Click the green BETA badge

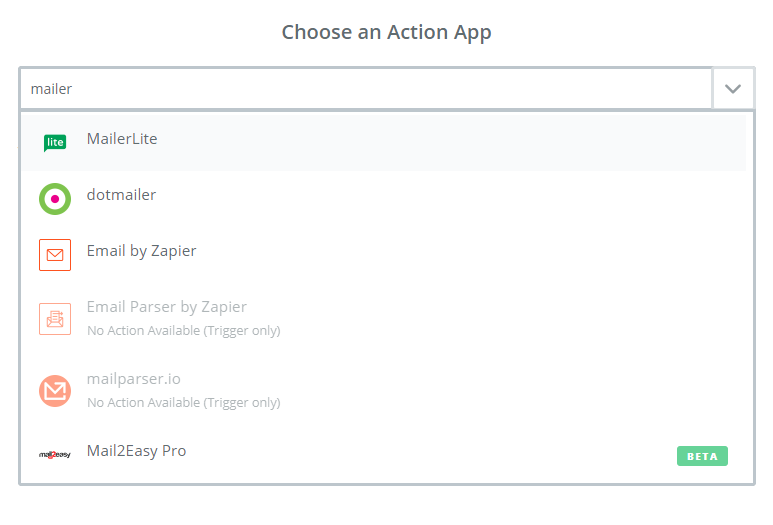[x=702, y=456]
